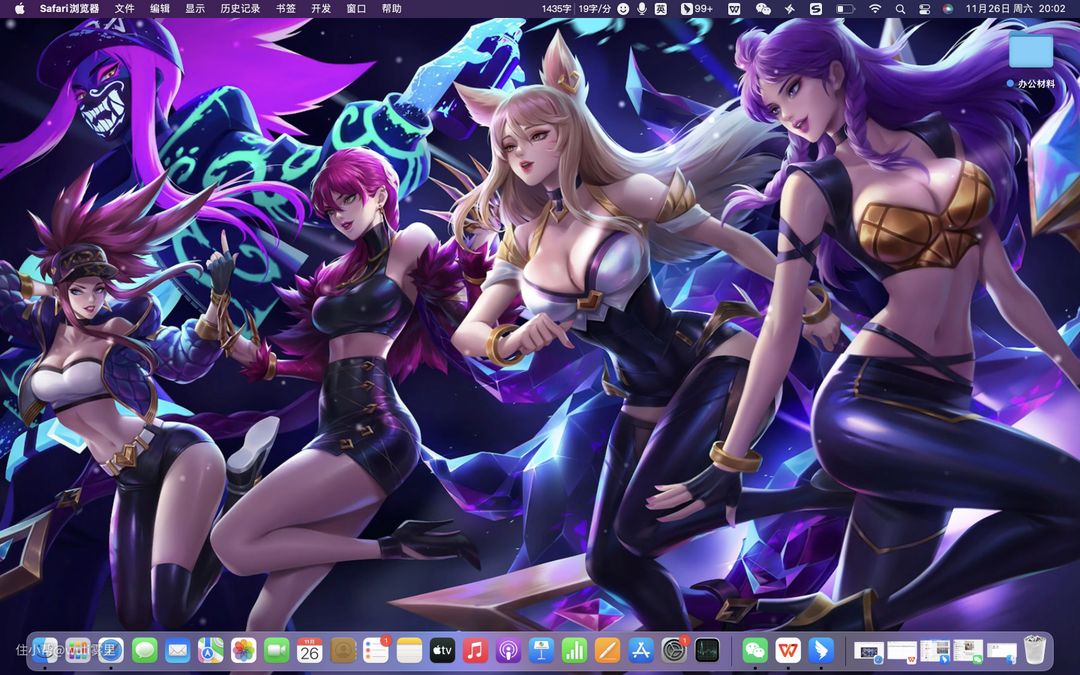The height and width of the screenshot is (675, 1080).
Task: Open the App Store in Dock
Action: 641,650
